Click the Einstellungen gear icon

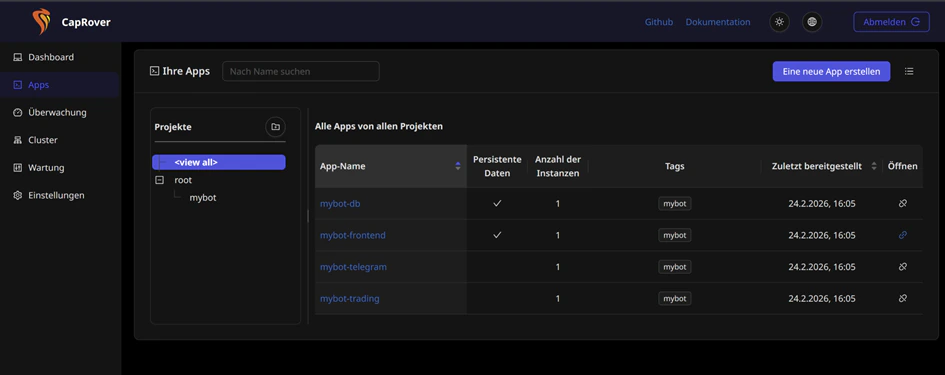pos(17,195)
